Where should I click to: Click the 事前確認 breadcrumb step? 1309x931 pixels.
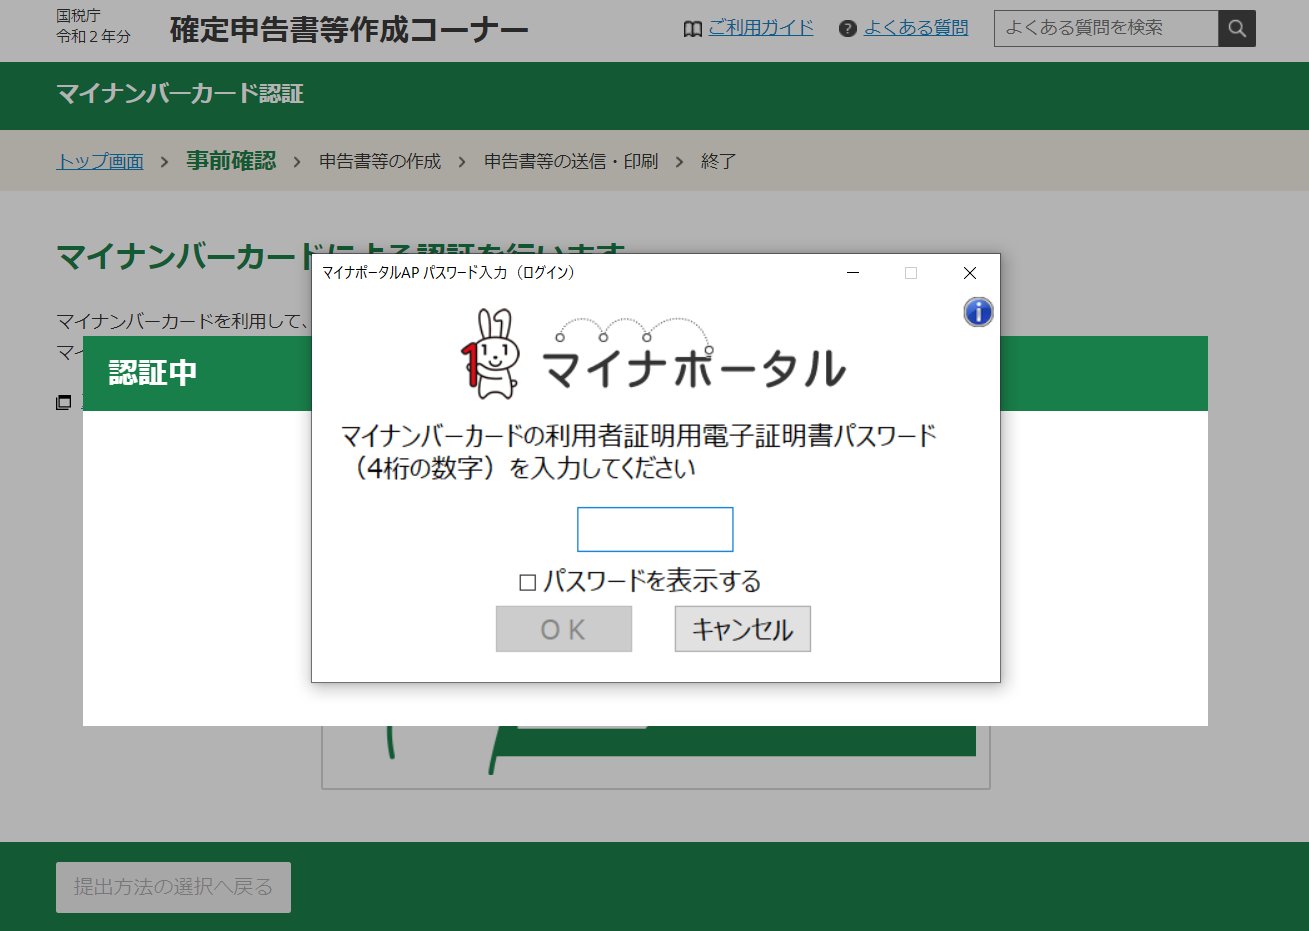pos(231,161)
